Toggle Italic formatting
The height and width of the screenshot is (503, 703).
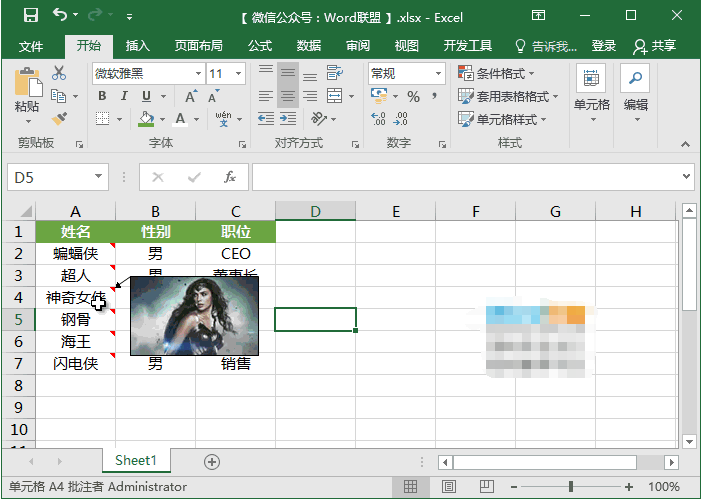tap(124, 96)
